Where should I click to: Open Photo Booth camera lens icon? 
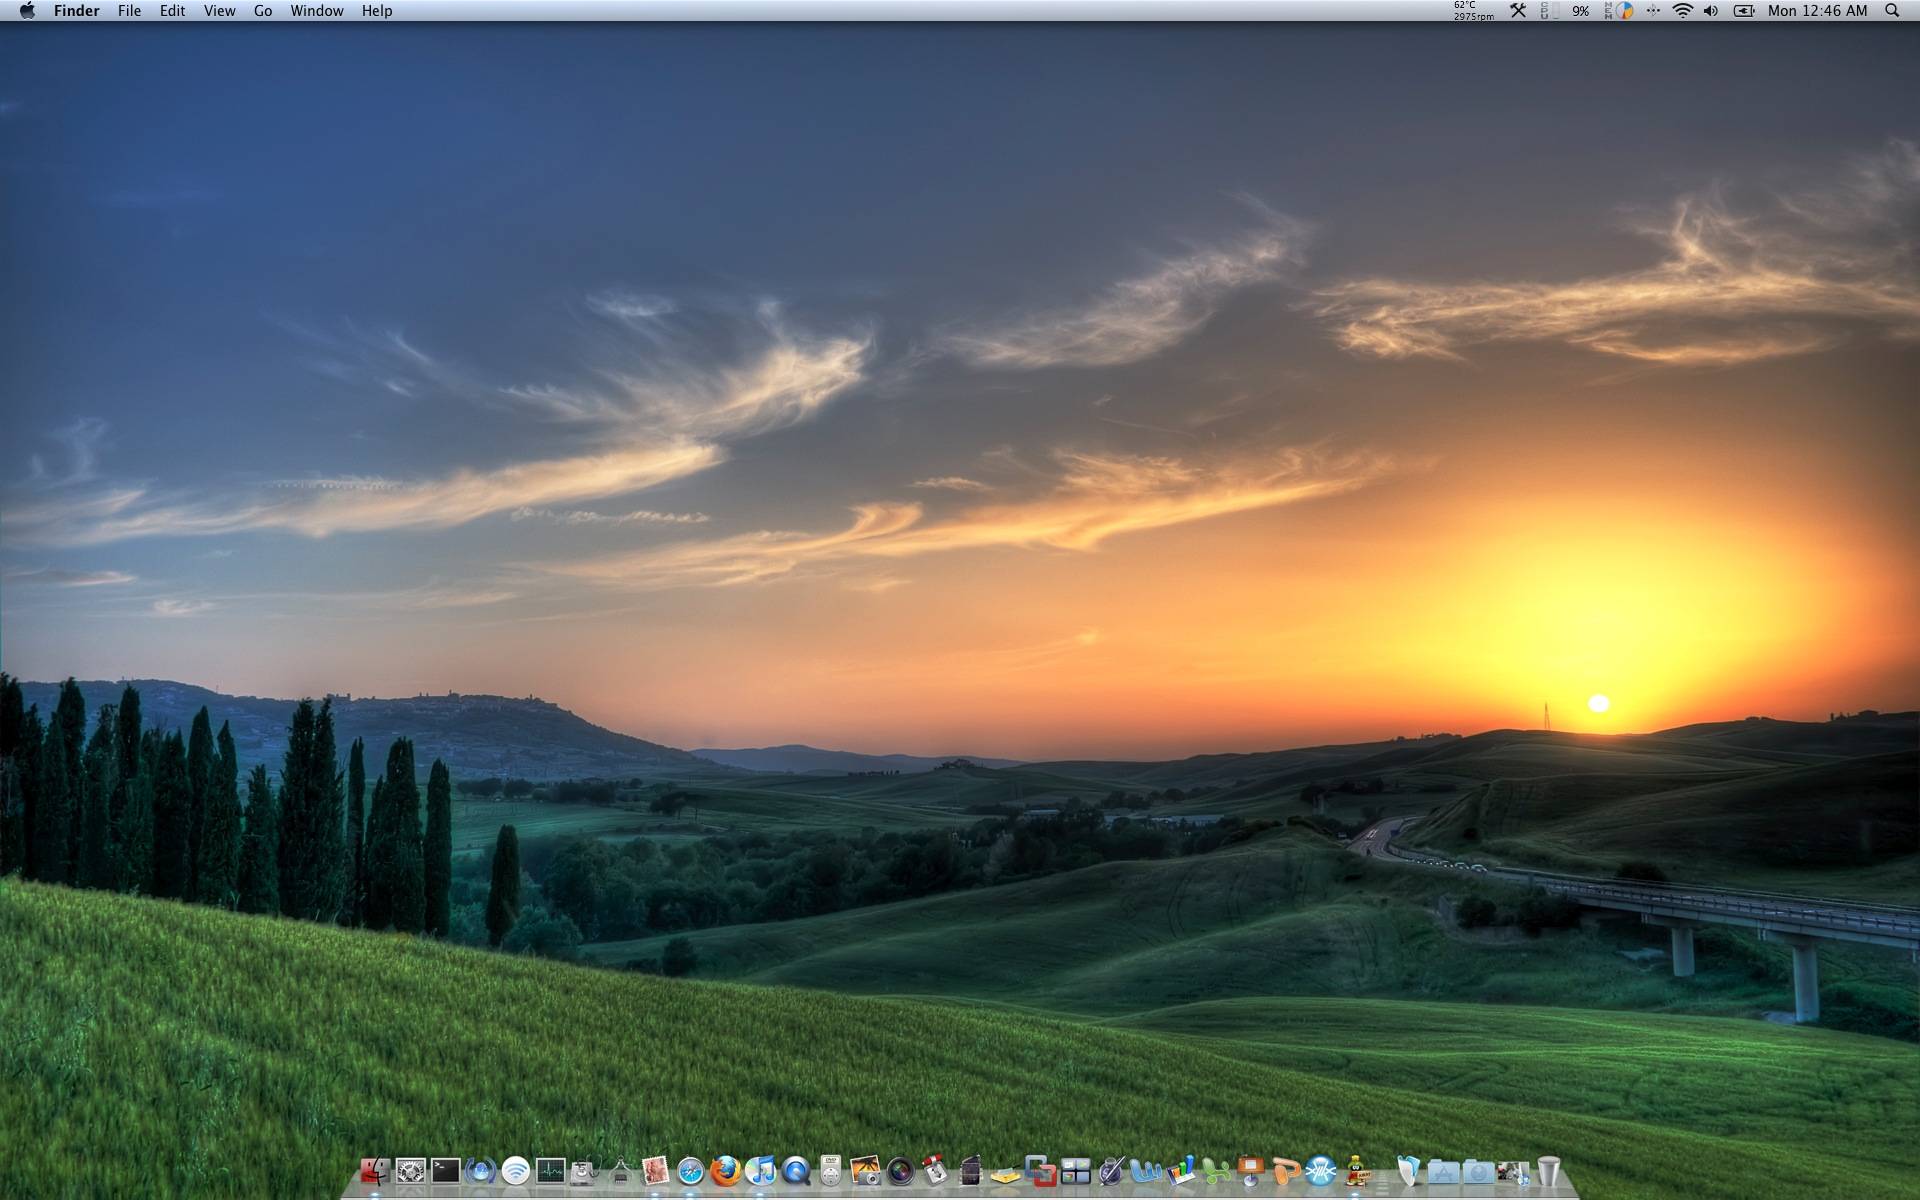tap(900, 1171)
